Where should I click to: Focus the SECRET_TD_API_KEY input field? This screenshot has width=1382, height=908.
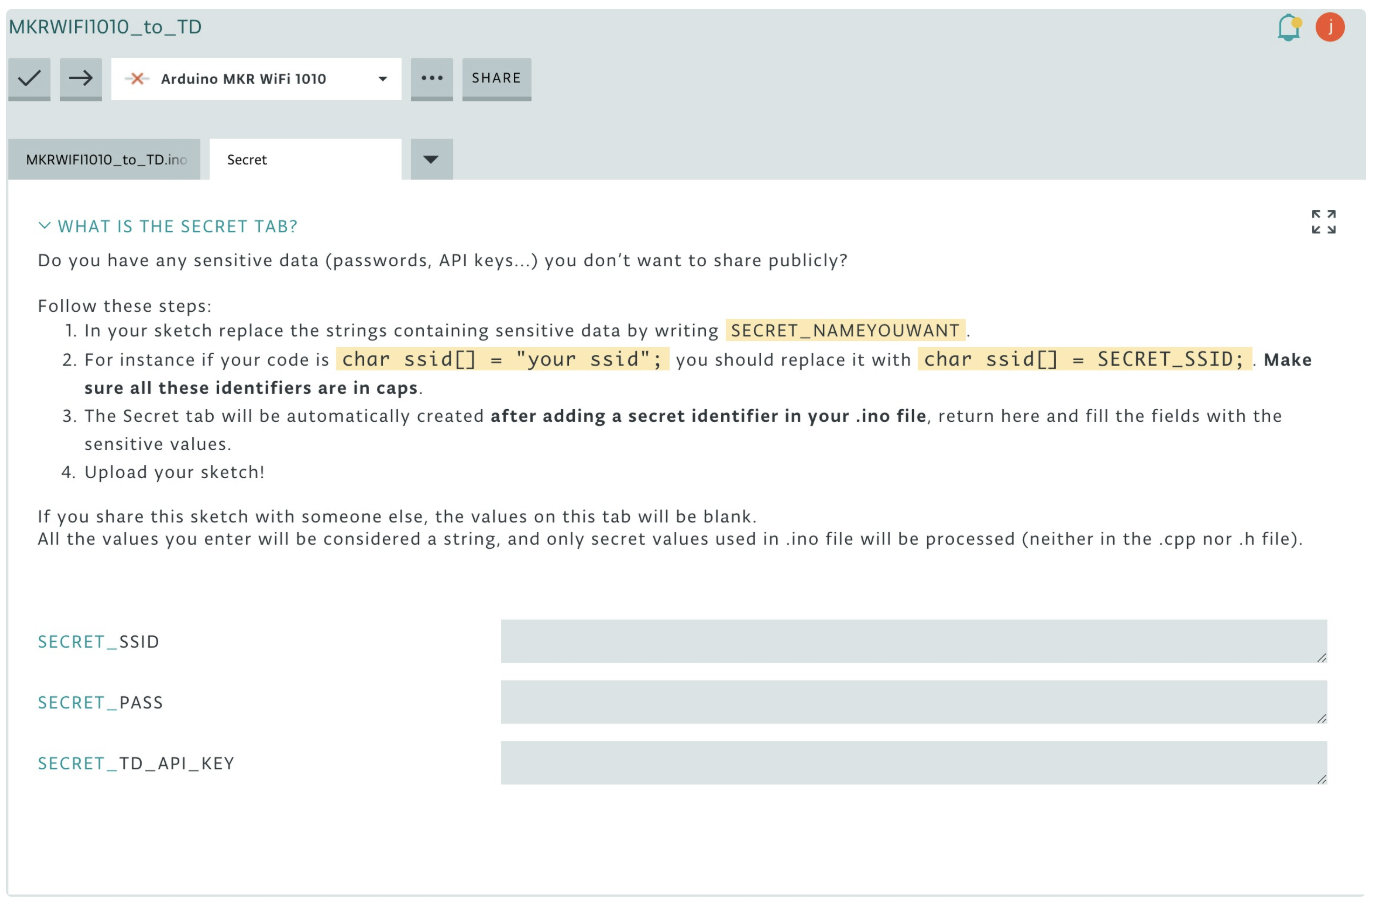click(912, 763)
